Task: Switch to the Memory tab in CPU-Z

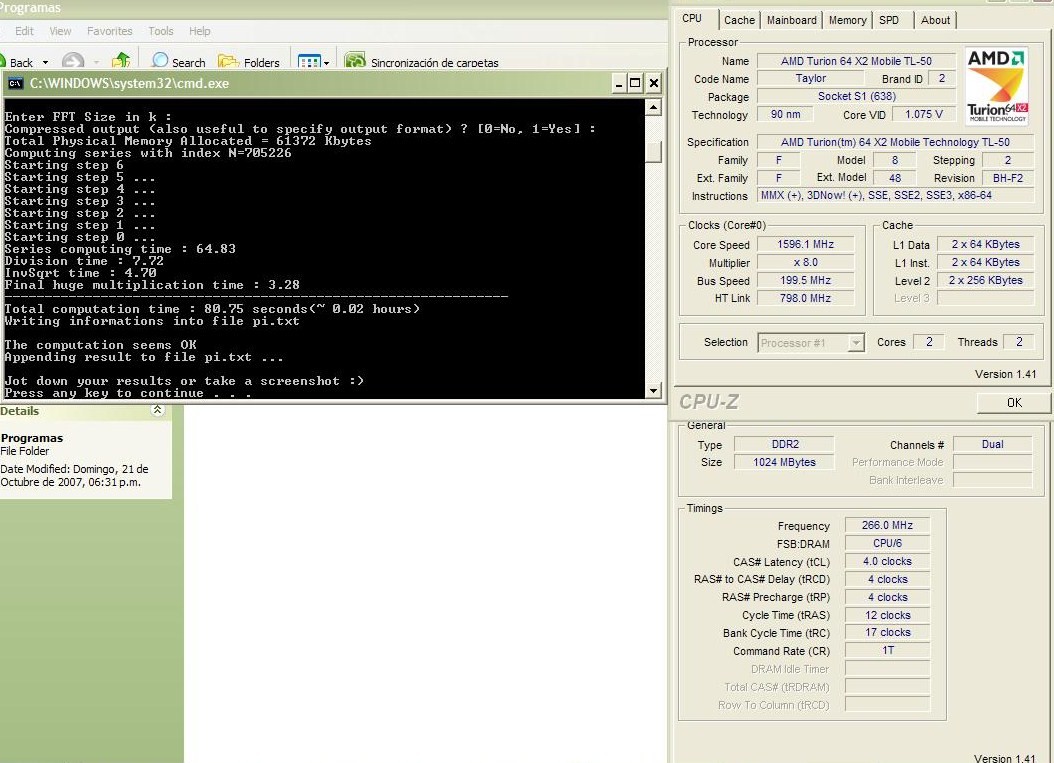Action: pos(847,20)
